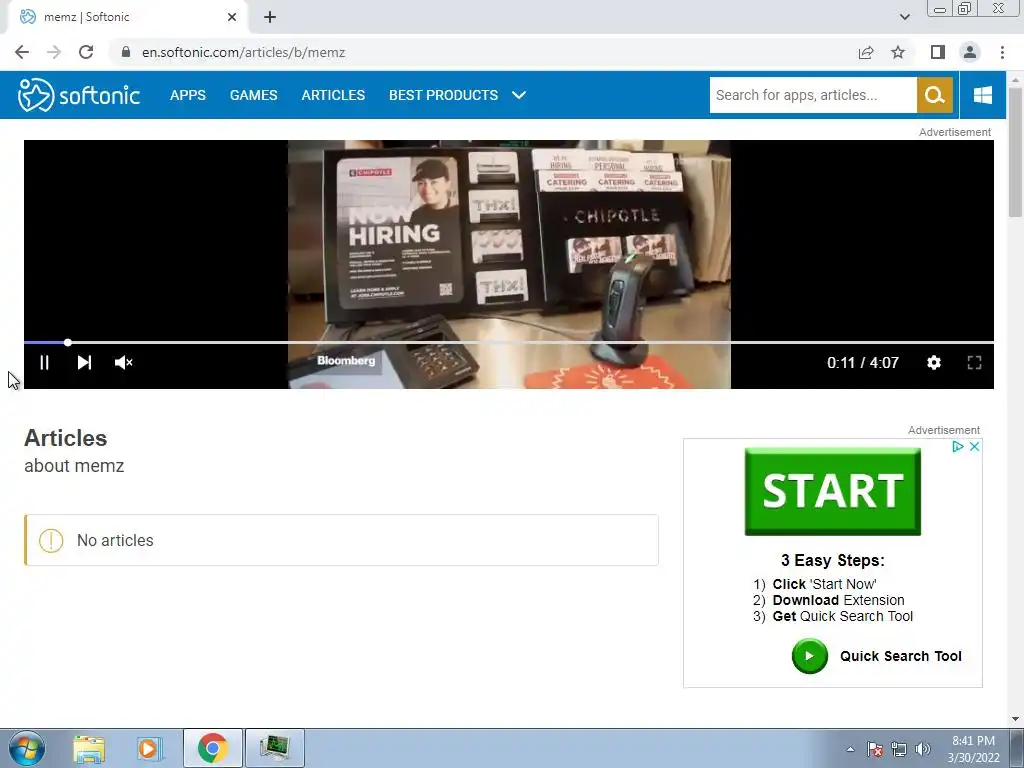
Task: Open the Windows Start menu
Action: [x=27, y=748]
